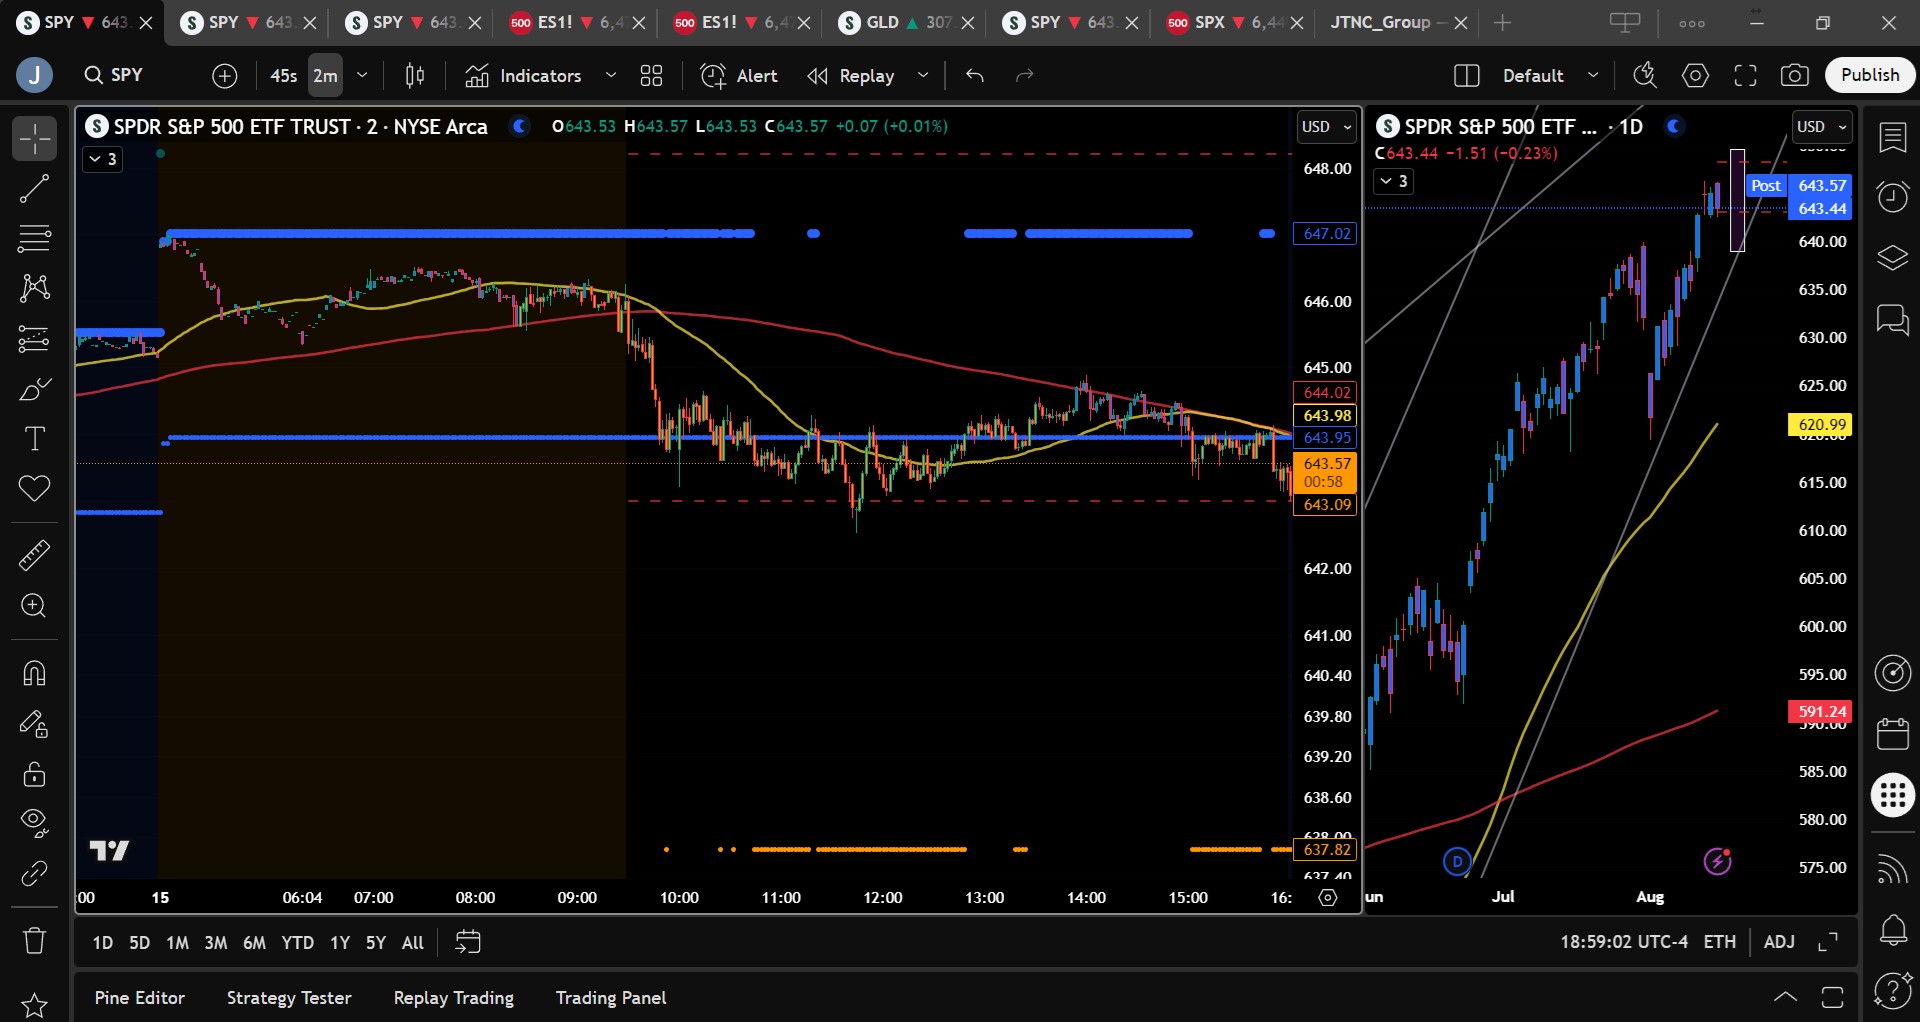Activate the zoom in tool
Image resolution: width=1920 pixels, height=1022 pixels.
click(x=34, y=606)
